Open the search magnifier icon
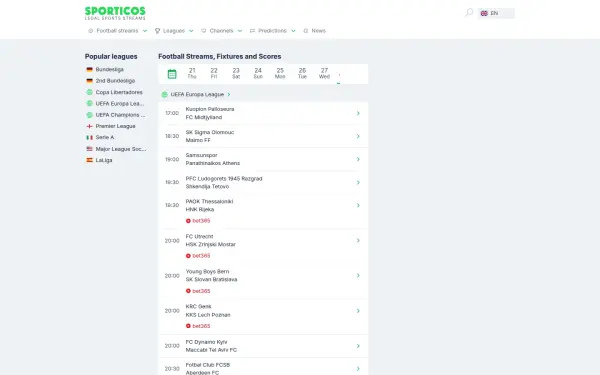The height and width of the screenshot is (375, 600). tap(469, 13)
